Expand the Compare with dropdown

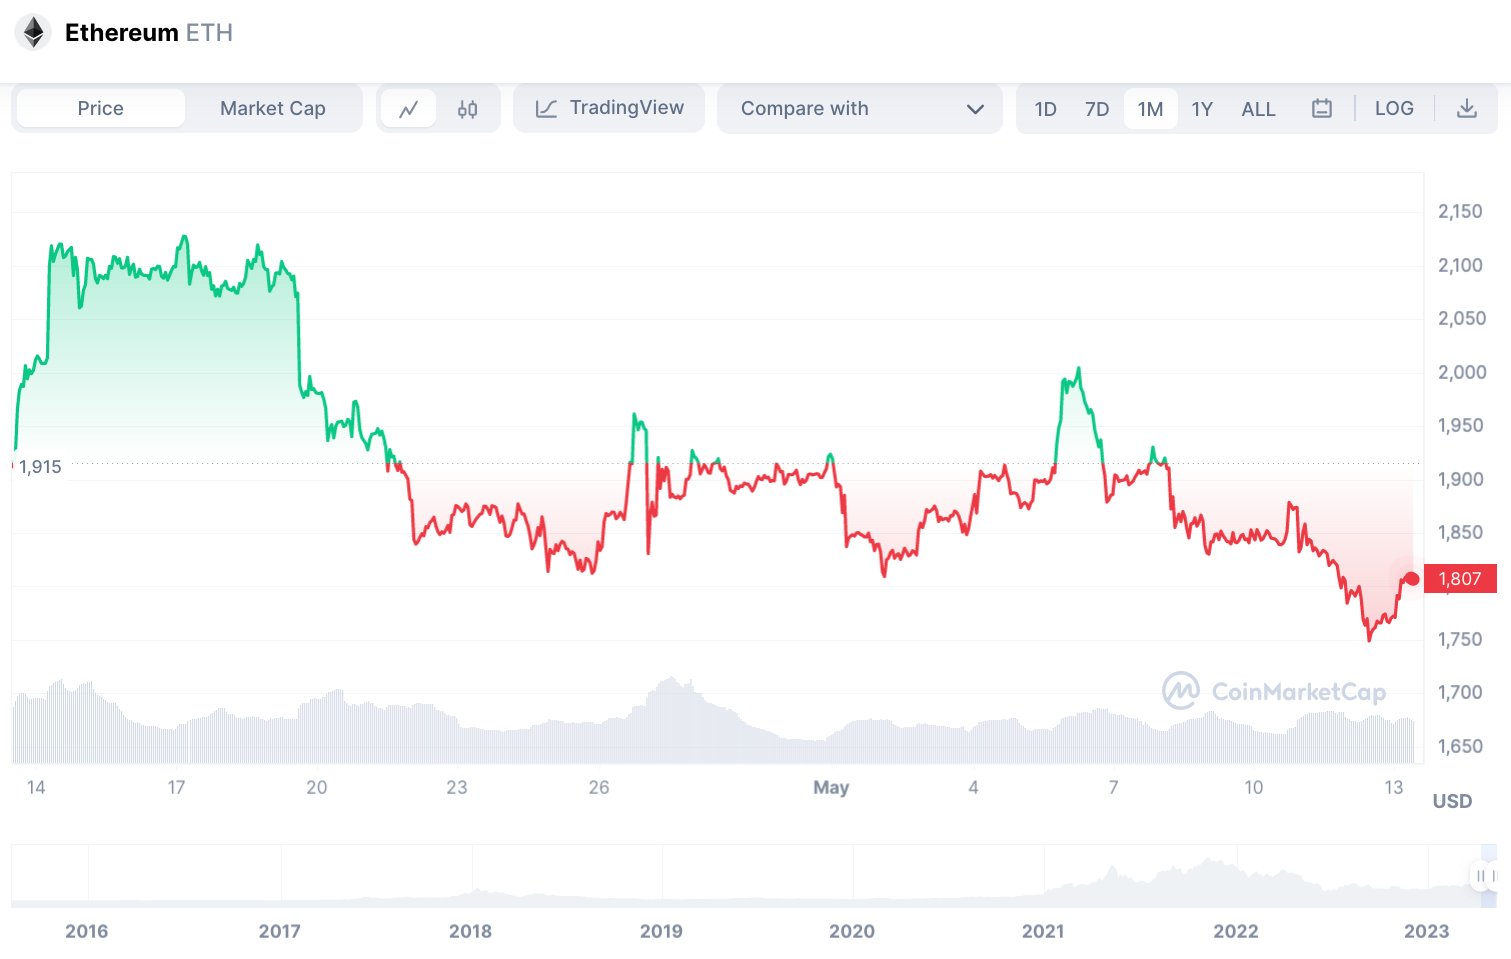[860, 108]
